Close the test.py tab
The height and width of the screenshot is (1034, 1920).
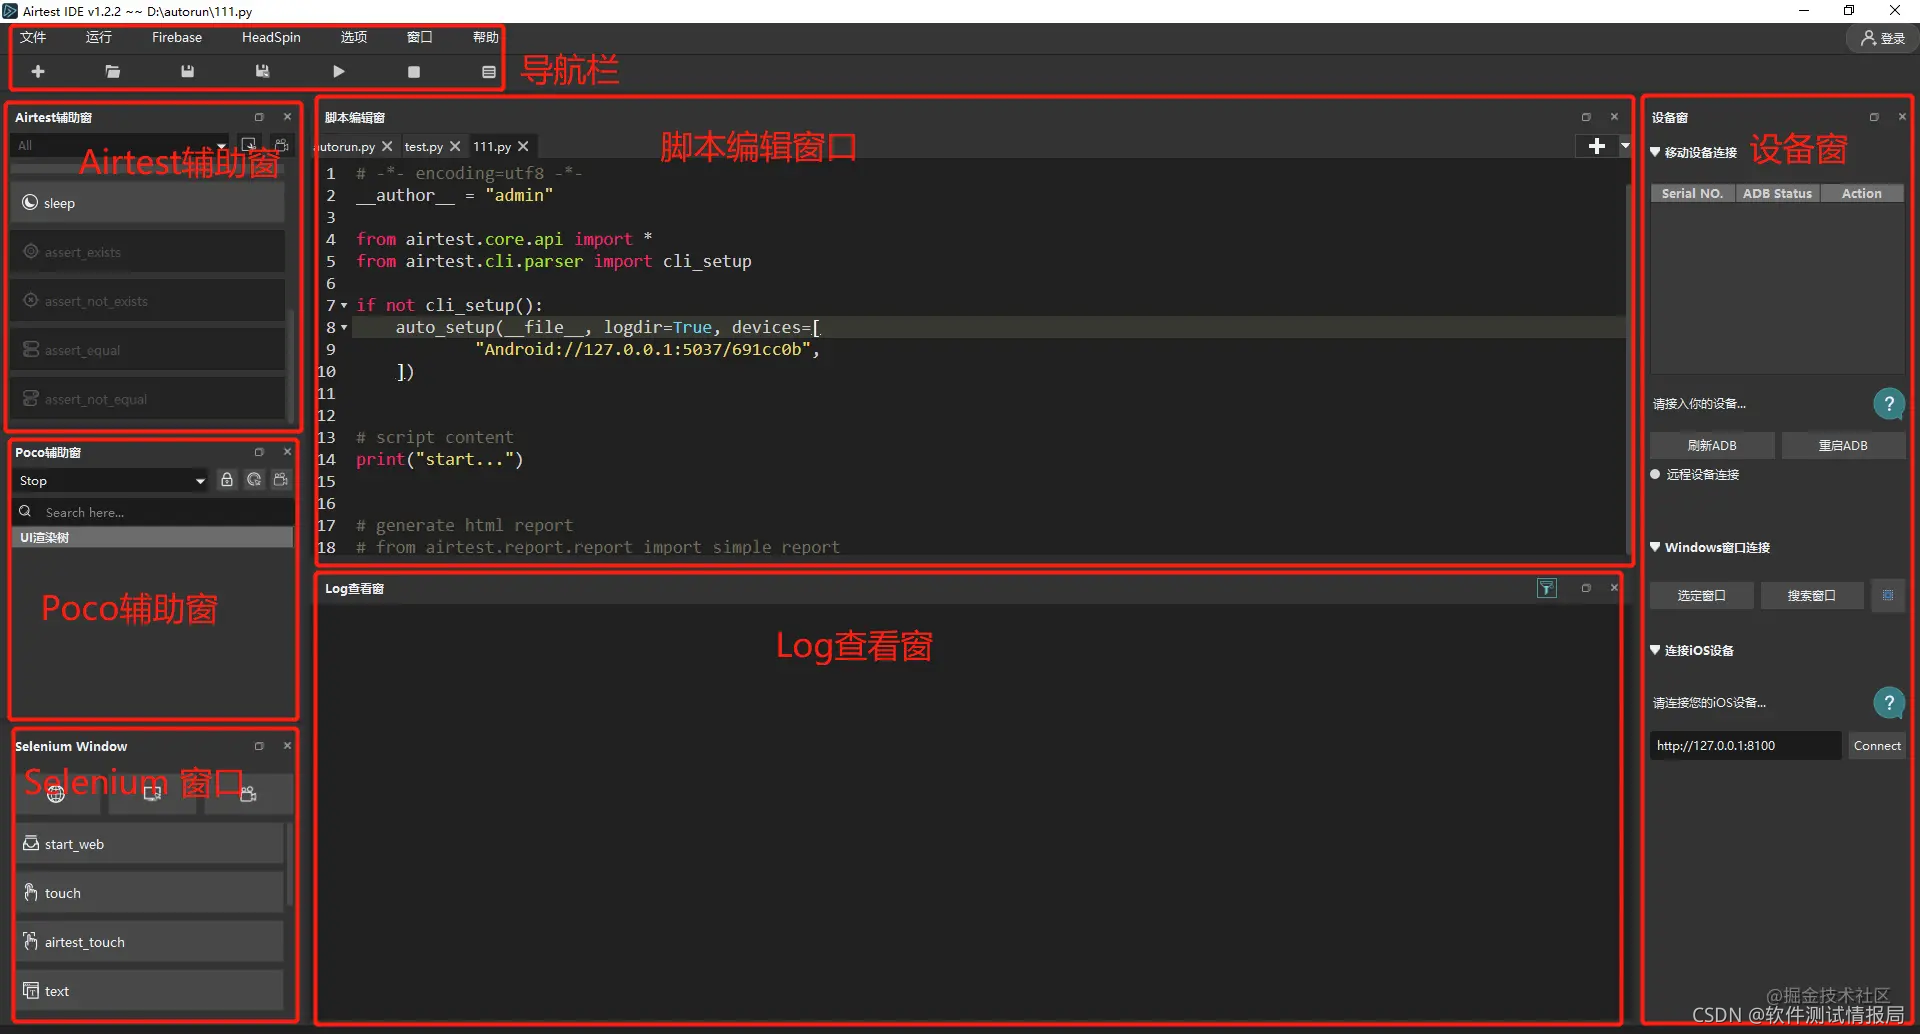point(455,146)
